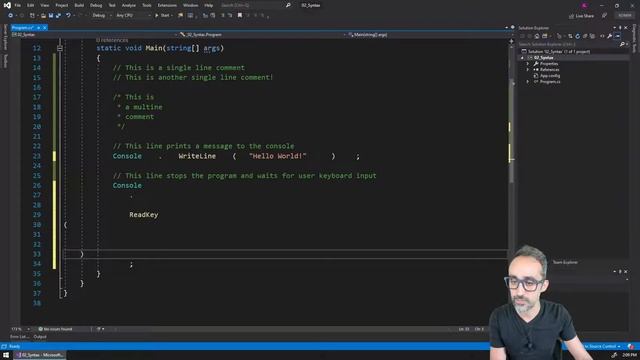Collapse the Main method outlining toggle
This screenshot has height=360, width=640.
coord(60,48)
